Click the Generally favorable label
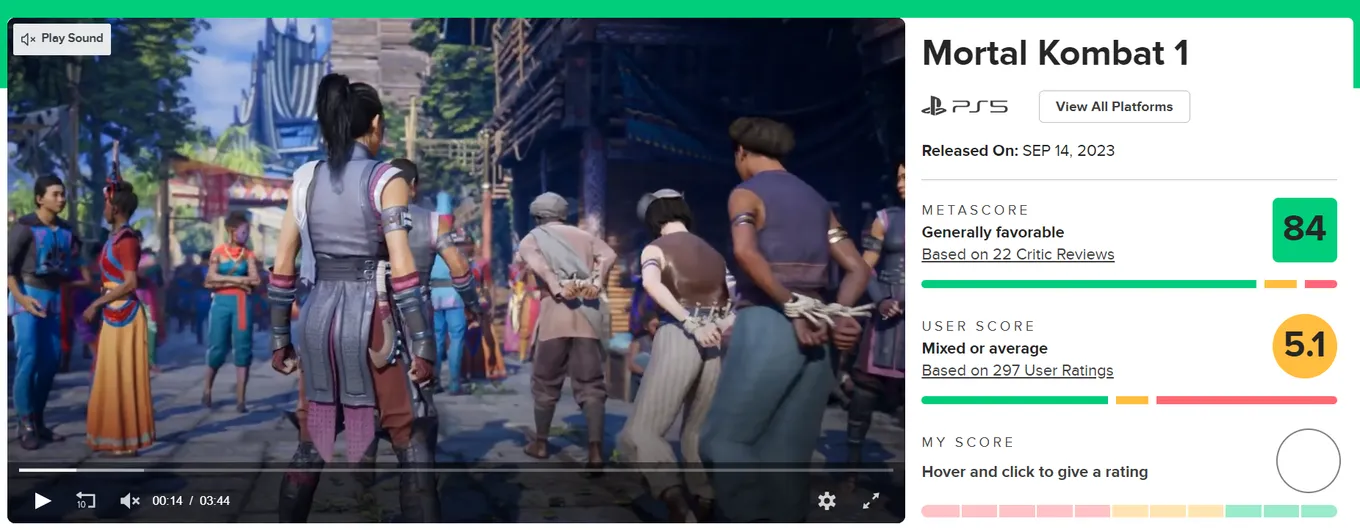 pos(993,232)
